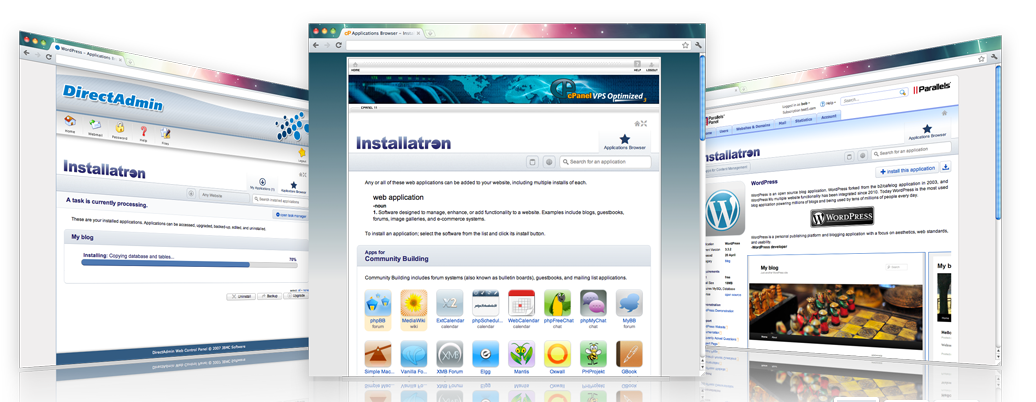The image size is (1036, 402).
Task: Choose the phpFreeChat parrot icon
Action: [x=558, y=302]
